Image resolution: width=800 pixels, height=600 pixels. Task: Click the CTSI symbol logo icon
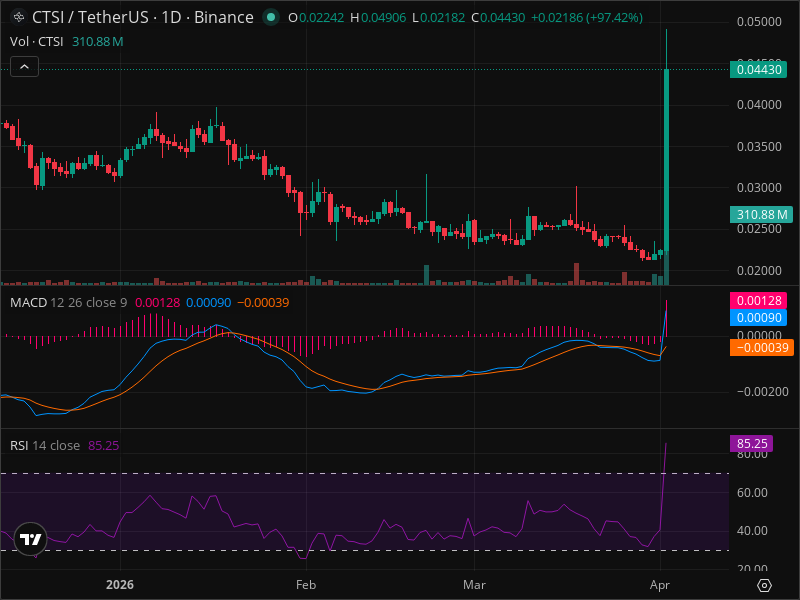[x=19, y=17]
